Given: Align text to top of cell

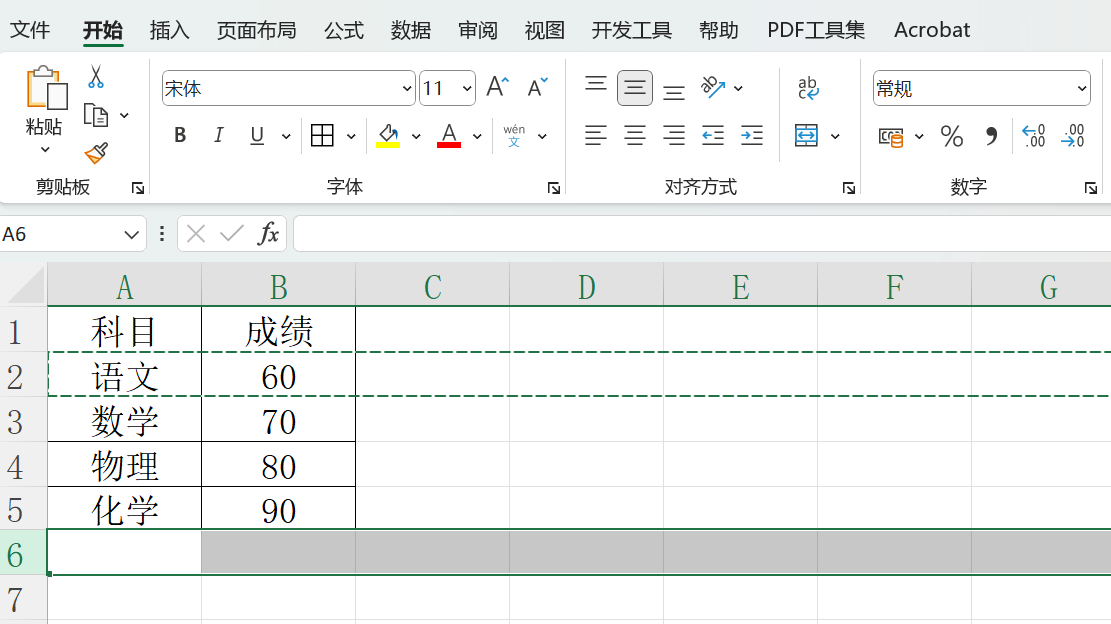Looking at the screenshot, I should pos(596,86).
